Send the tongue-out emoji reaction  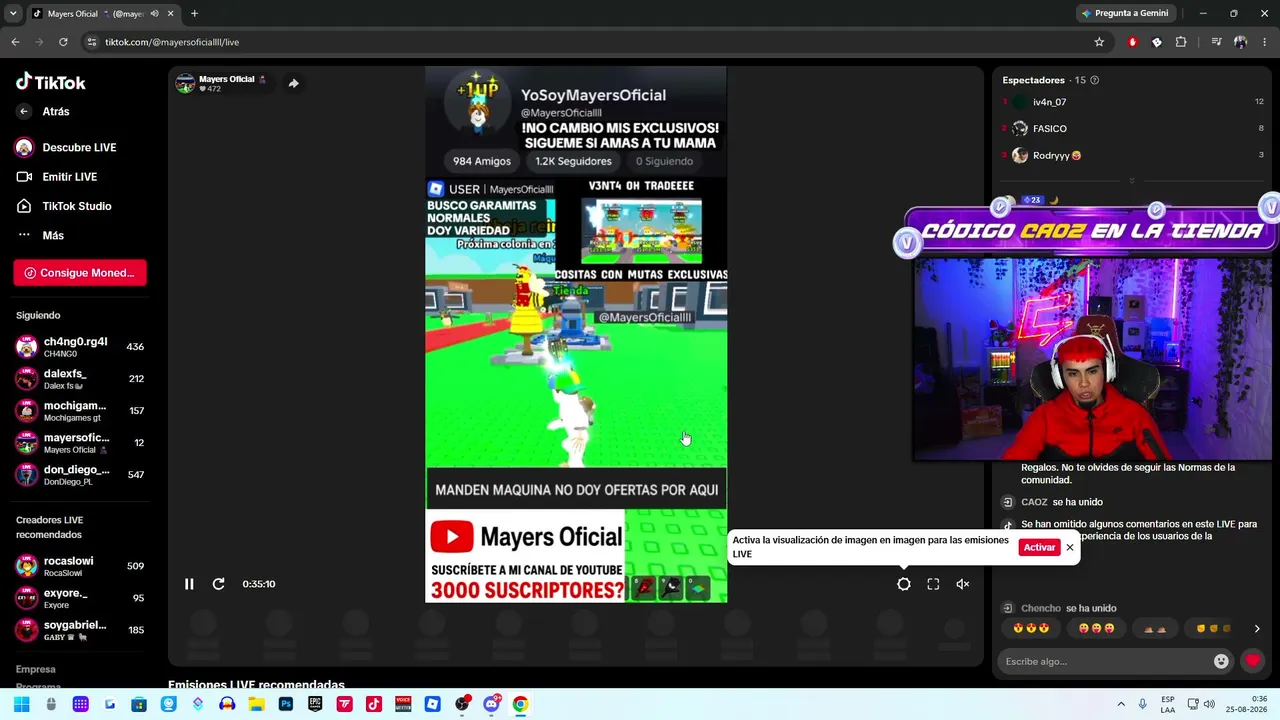1097,628
